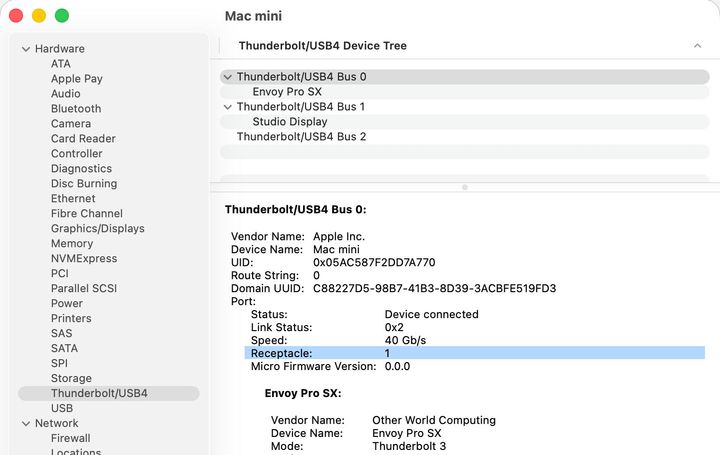This screenshot has width=720, height=455.
Task: Select SPI in the sidebar
Action: 59,364
